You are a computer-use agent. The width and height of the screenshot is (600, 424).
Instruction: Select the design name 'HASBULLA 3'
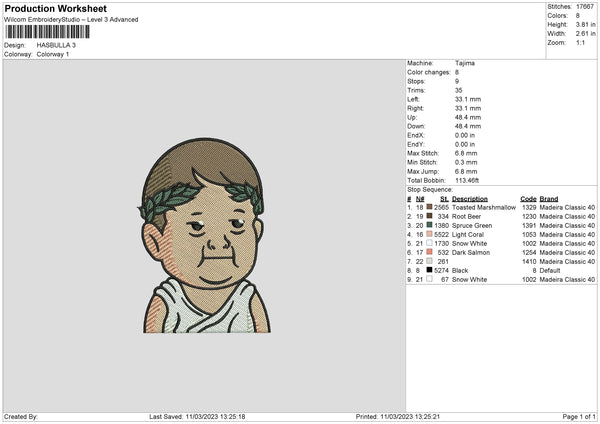[x=56, y=45]
